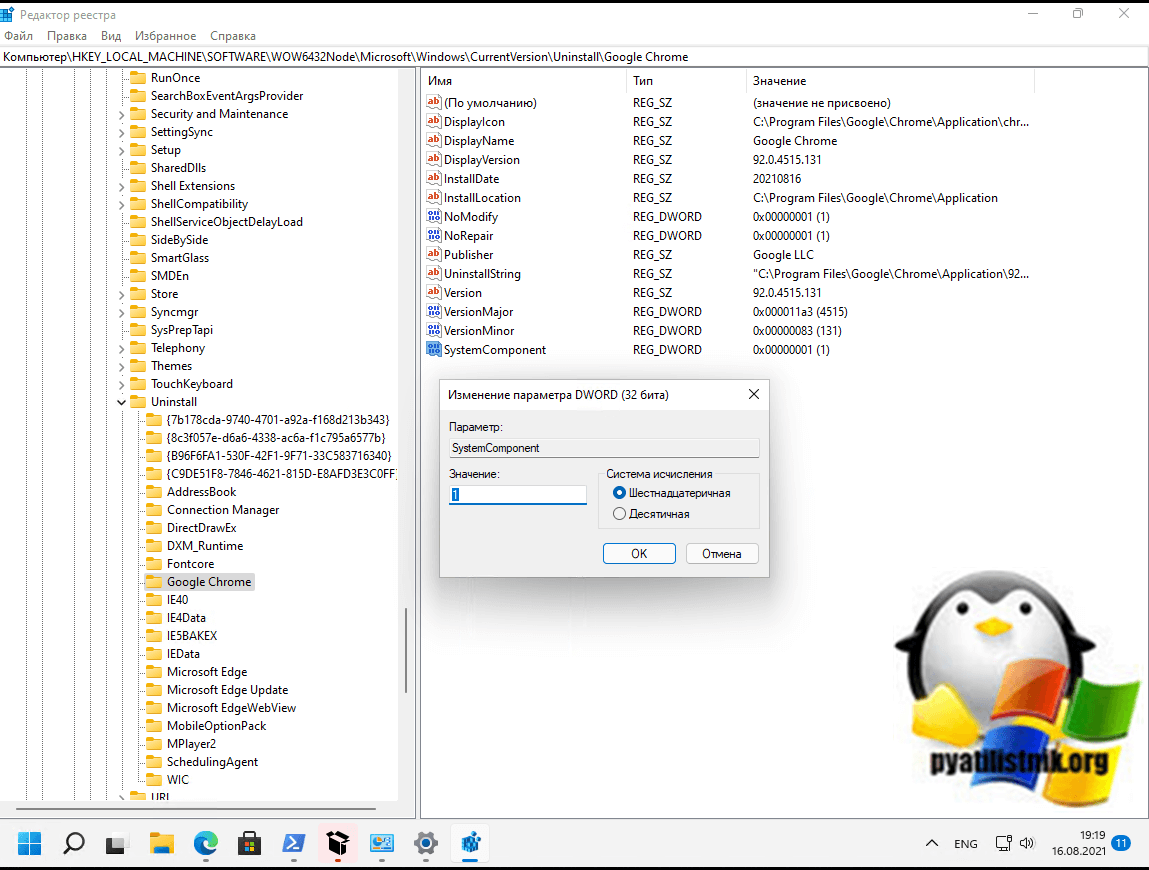
Task: Click the Значение input field
Action: click(x=517, y=495)
